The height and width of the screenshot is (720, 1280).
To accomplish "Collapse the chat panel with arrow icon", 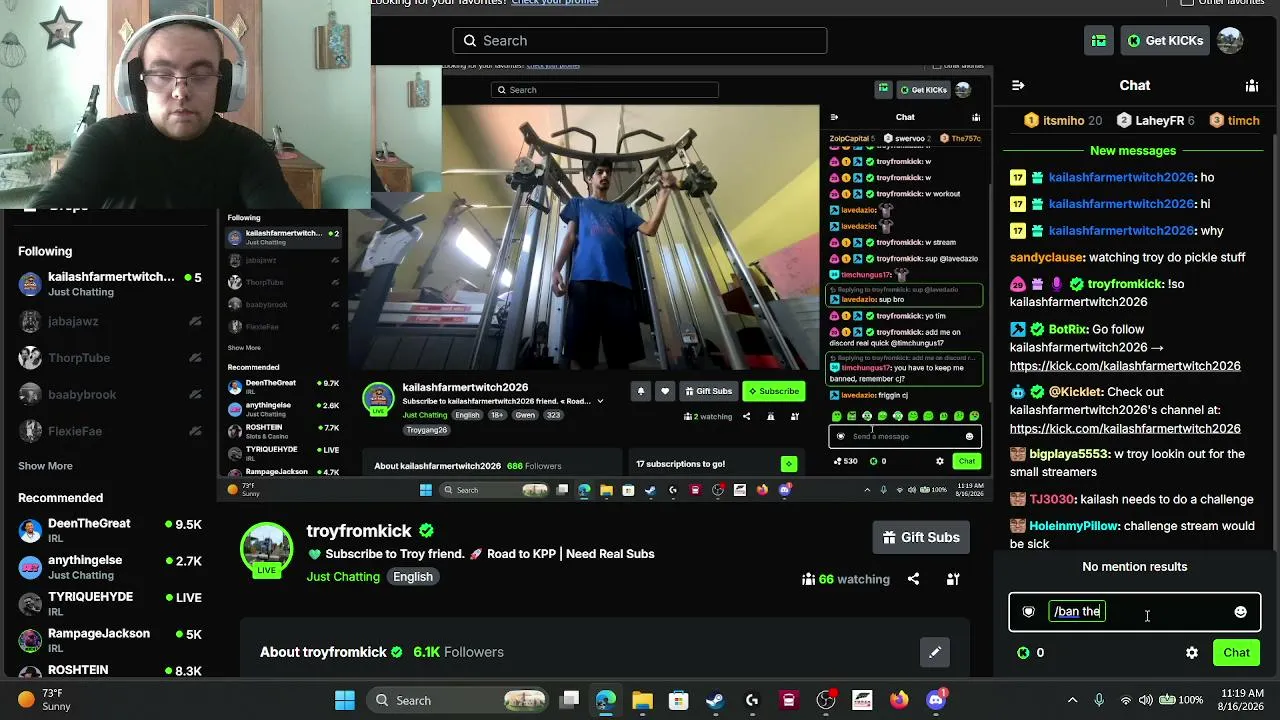I will 1018,86.
